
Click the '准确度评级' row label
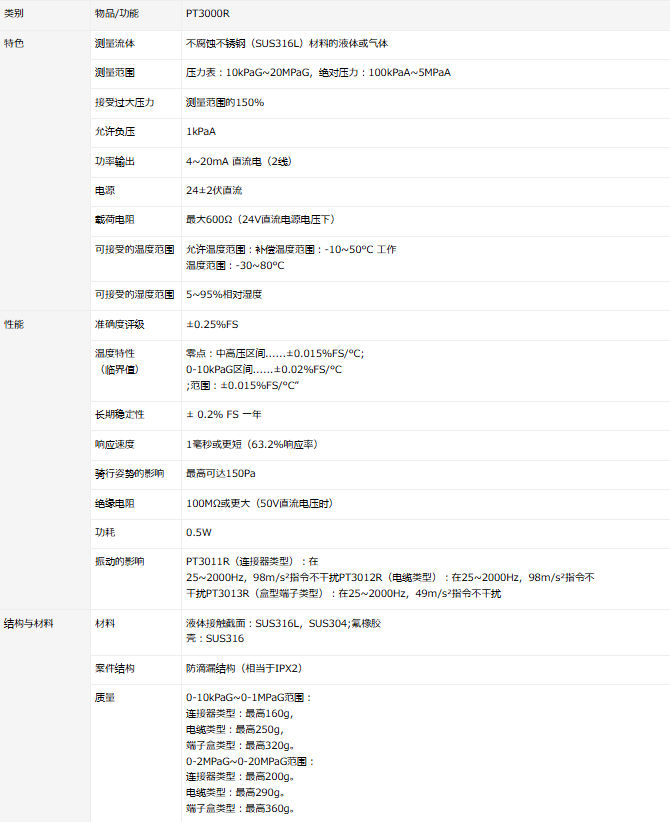pyautogui.click(x=120, y=325)
